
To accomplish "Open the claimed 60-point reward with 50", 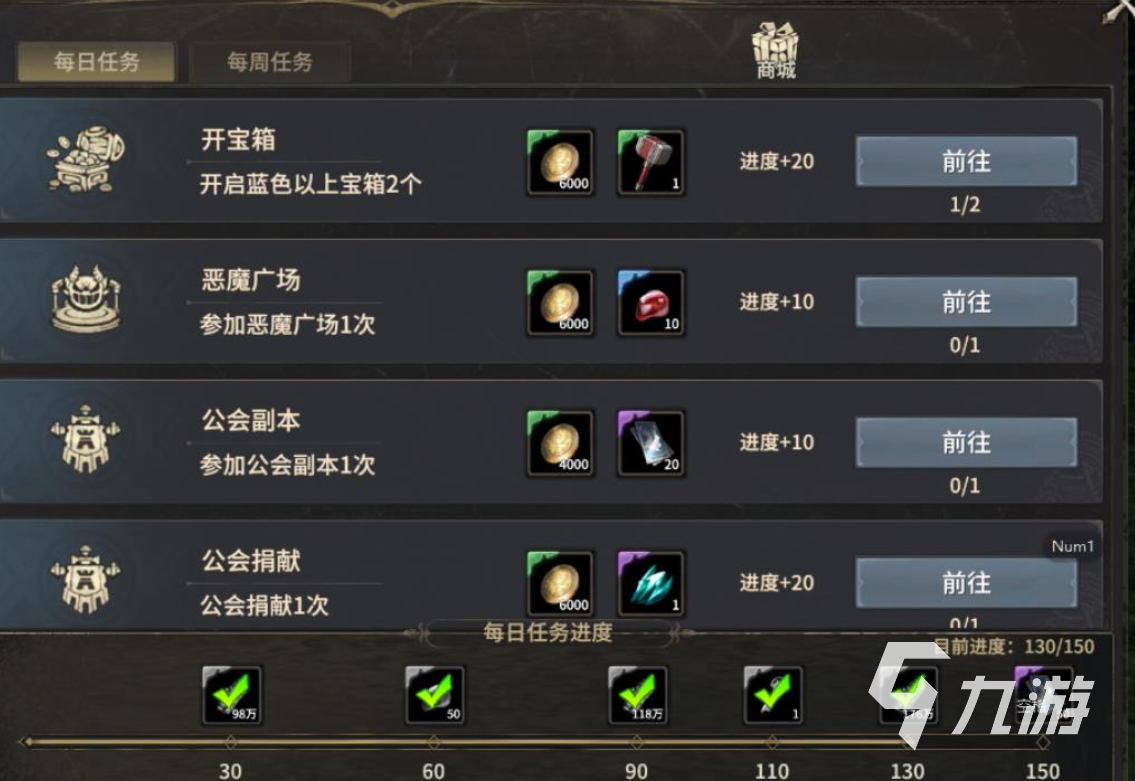I will click(x=434, y=695).
